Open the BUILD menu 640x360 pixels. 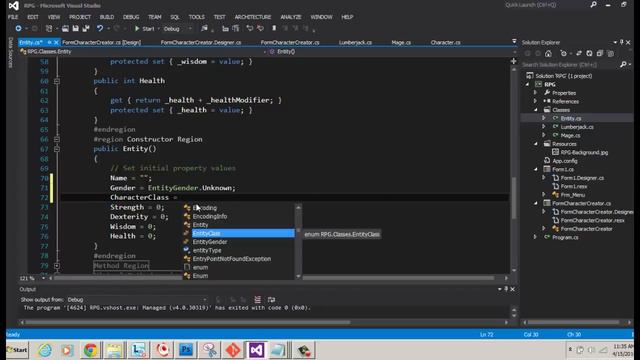click(107, 17)
